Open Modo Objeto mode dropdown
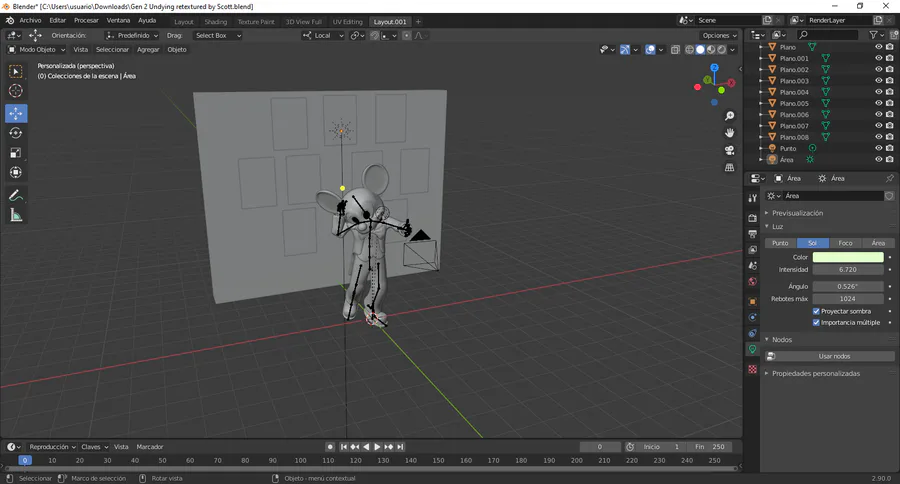 coord(36,50)
